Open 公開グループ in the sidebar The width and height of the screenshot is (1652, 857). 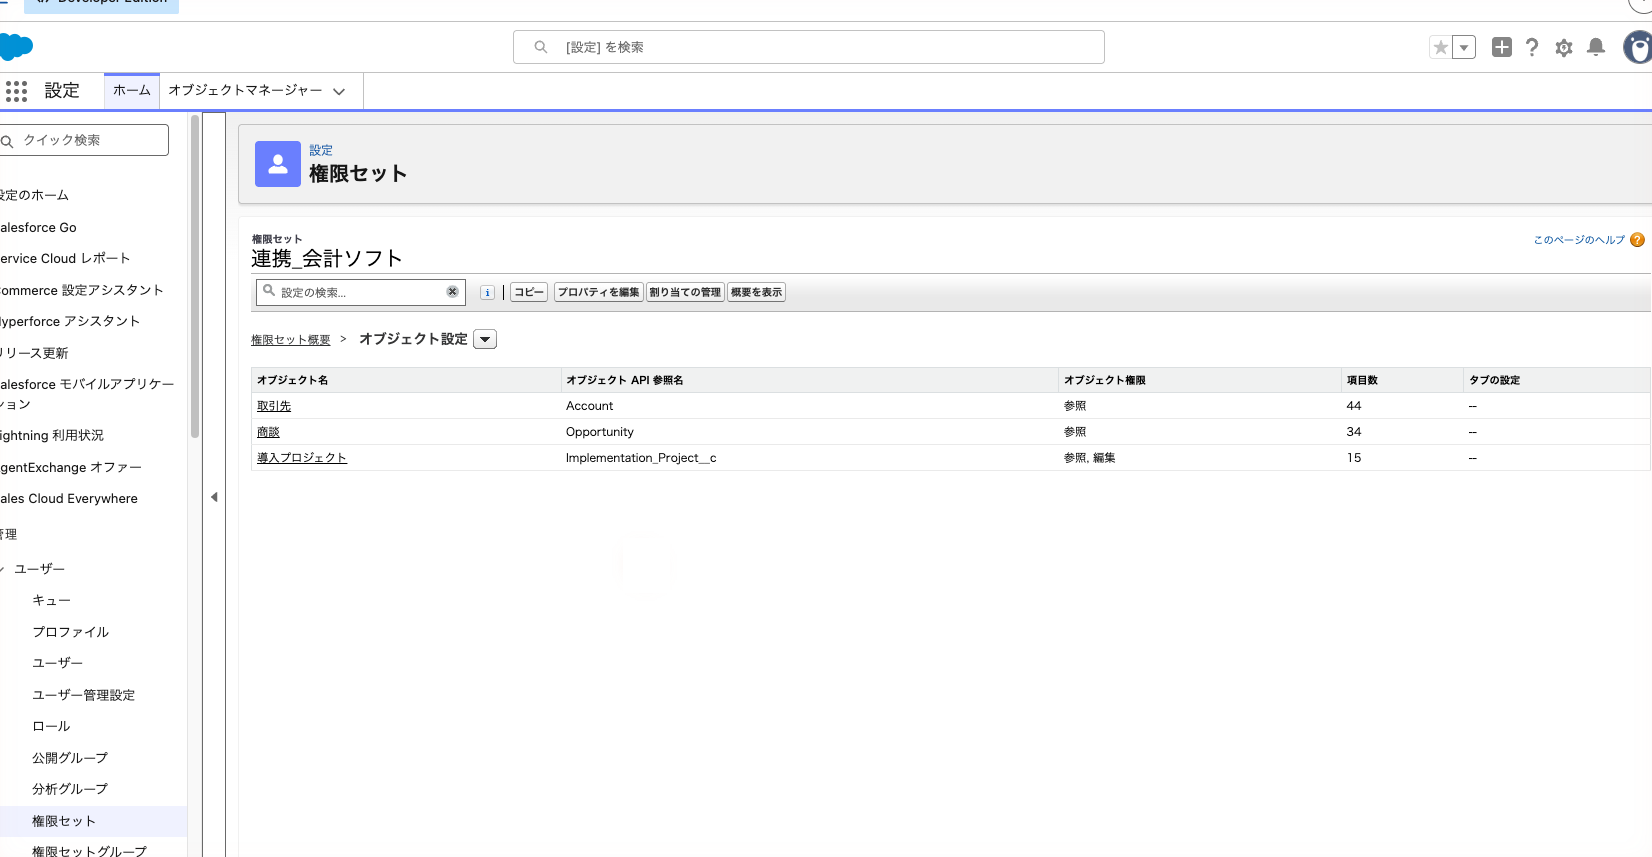70,758
